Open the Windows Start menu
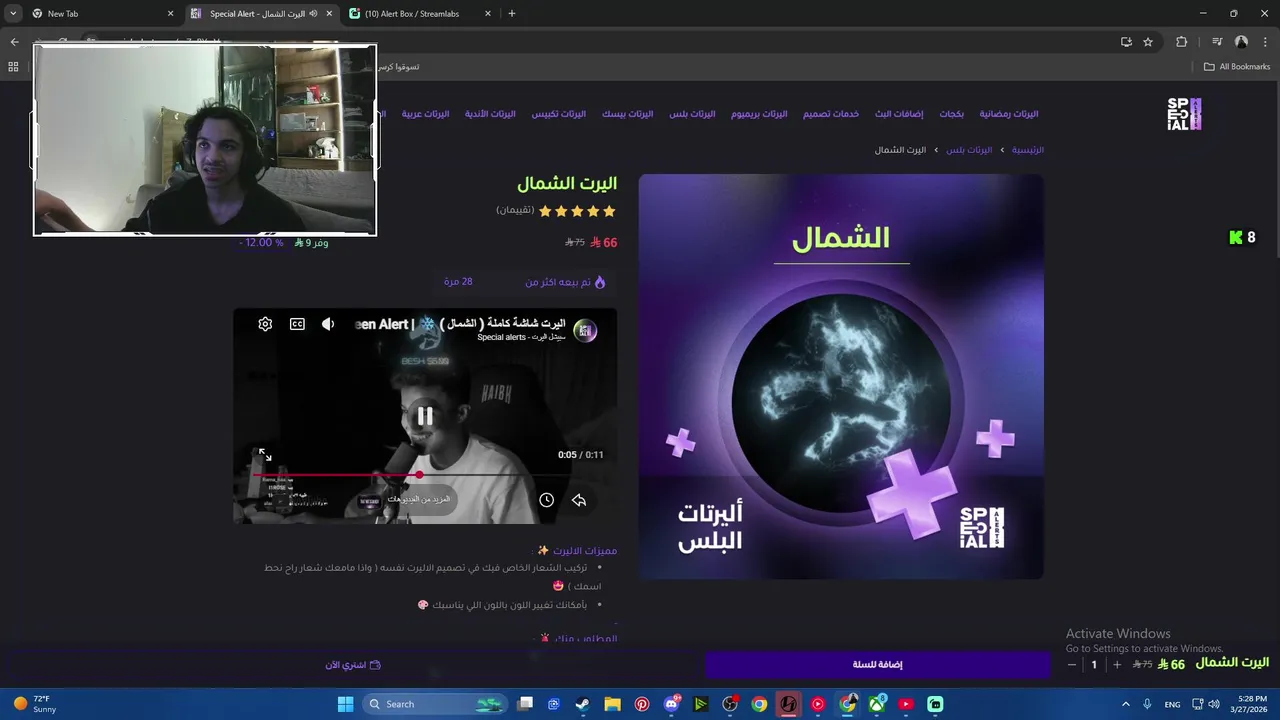 pyautogui.click(x=345, y=704)
